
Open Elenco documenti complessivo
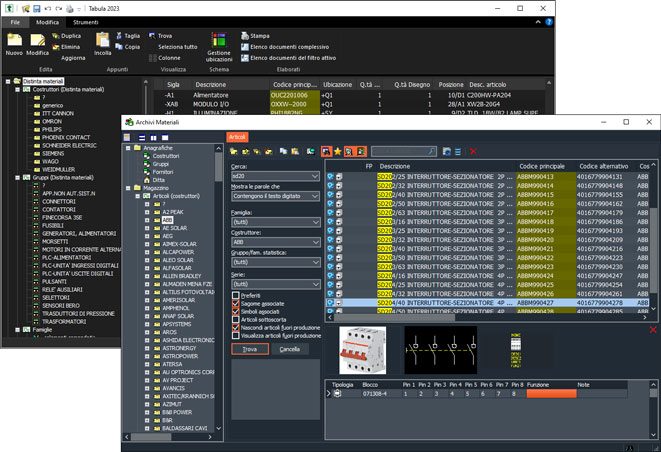pyautogui.click(x=285, y=47)
